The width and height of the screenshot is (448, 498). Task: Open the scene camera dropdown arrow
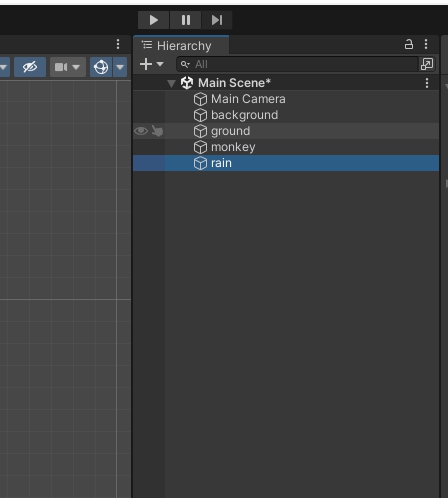pyautogui.click(x=76, y=67)
